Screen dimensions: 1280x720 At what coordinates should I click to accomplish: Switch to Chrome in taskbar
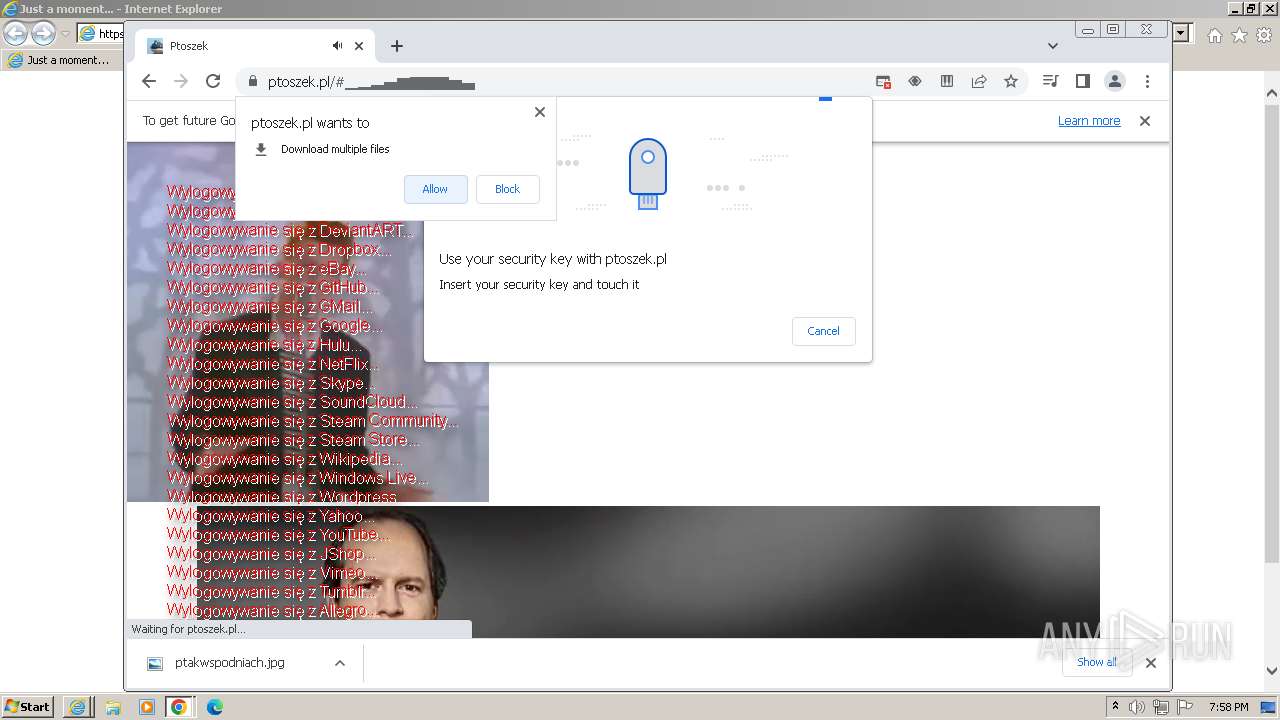click(x=179, y=707)
